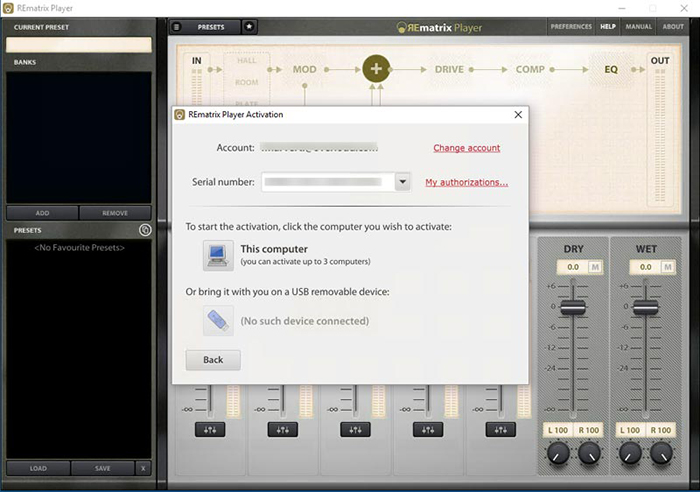The width and height of the screenshot is (700, 492).
Task: Toggle the EQ effect block
Action: (611, 69)
